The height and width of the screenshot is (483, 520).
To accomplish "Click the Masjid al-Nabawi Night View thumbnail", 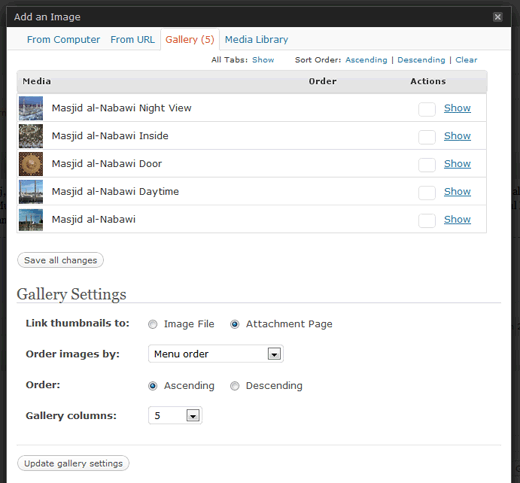I will pos(31,108).
